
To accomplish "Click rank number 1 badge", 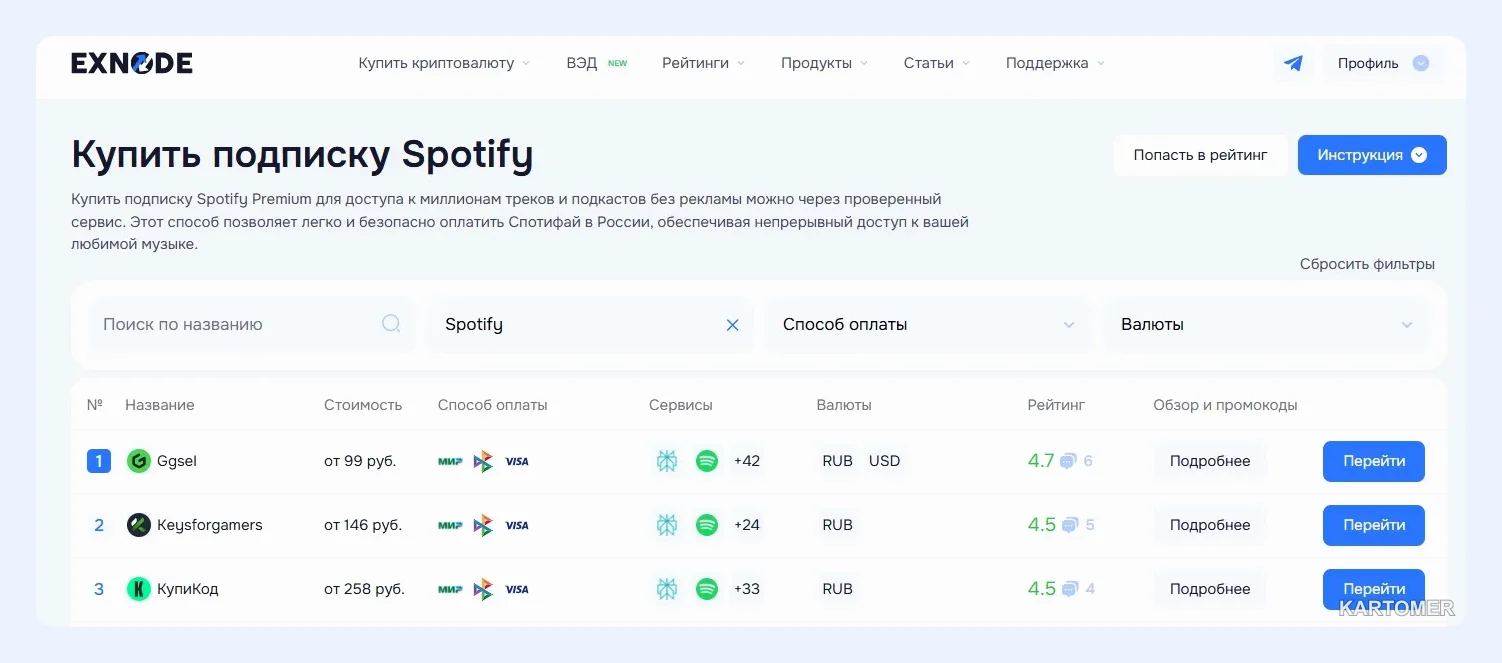I will pos(99,461).
